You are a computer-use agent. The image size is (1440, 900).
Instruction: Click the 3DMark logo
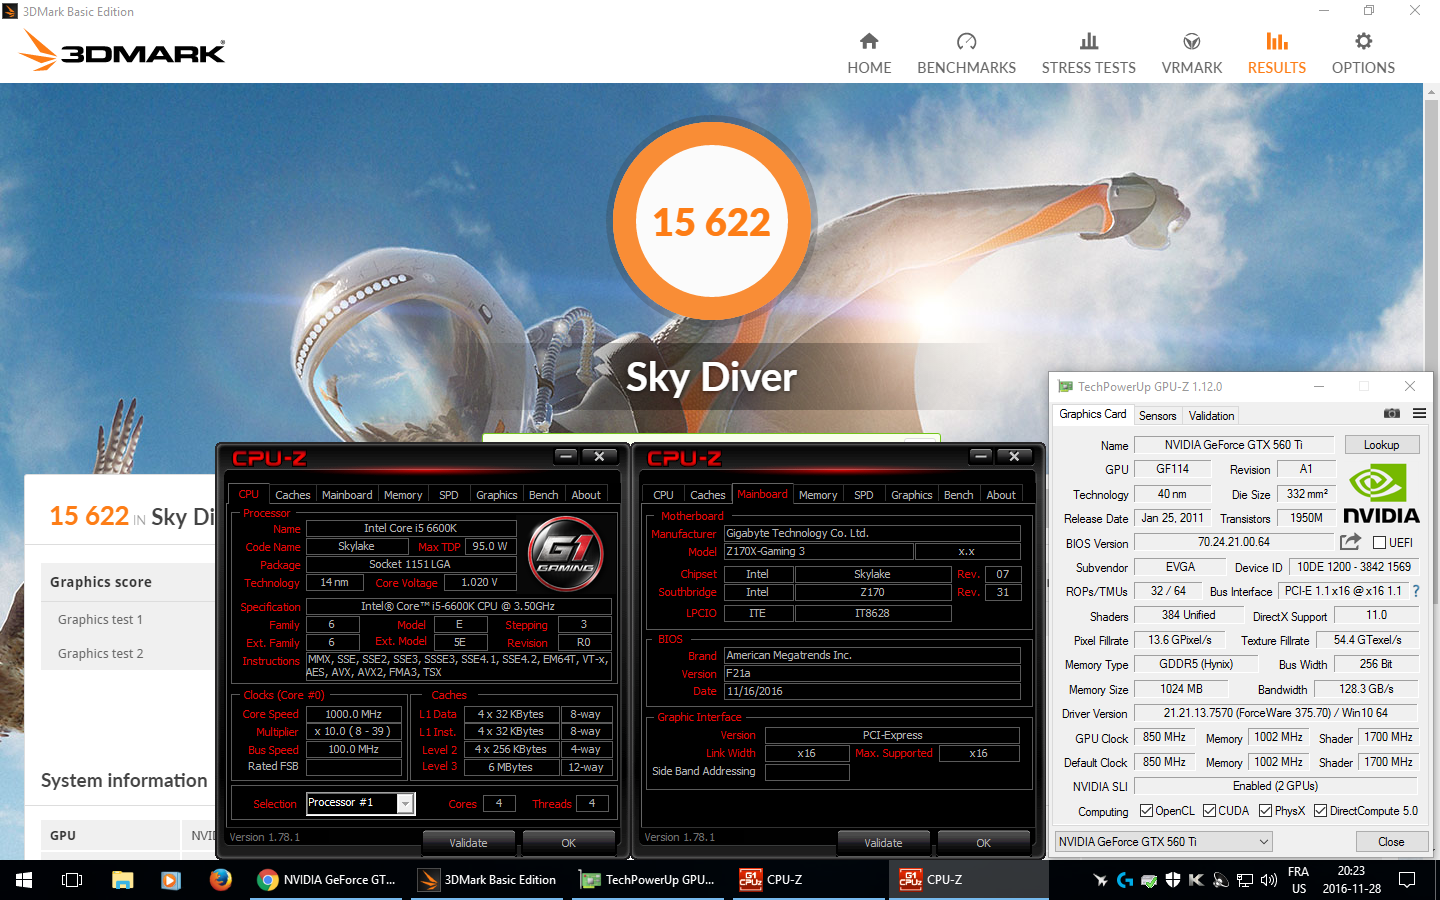123,50
